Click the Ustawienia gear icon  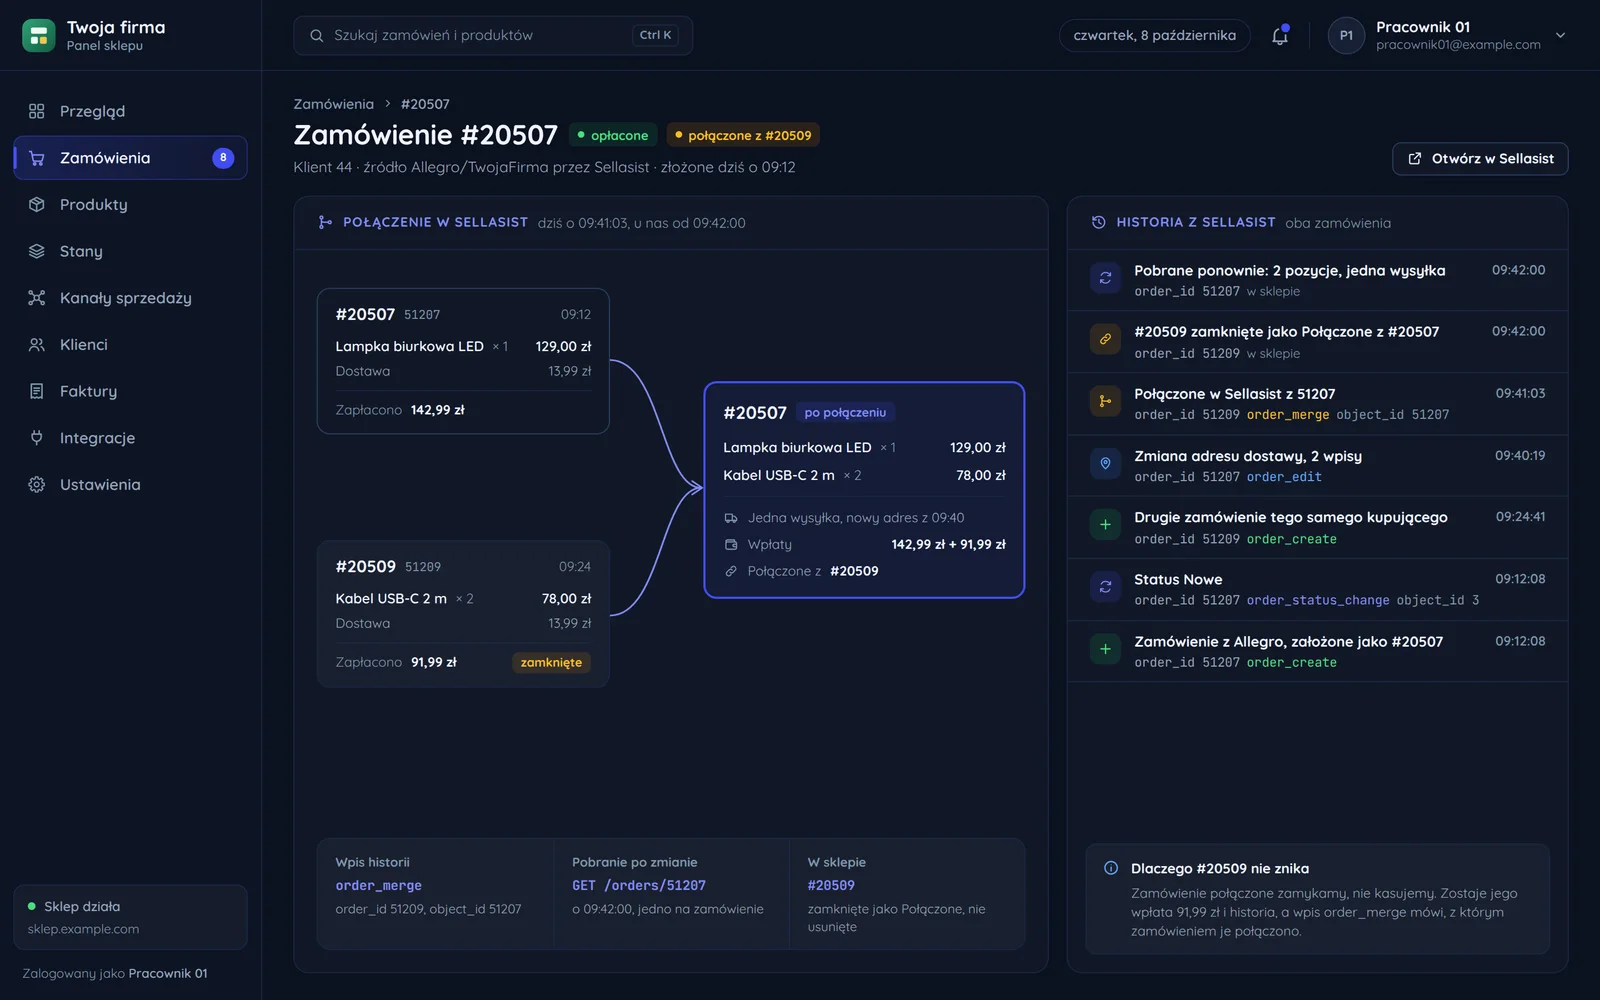pos(37,484)
